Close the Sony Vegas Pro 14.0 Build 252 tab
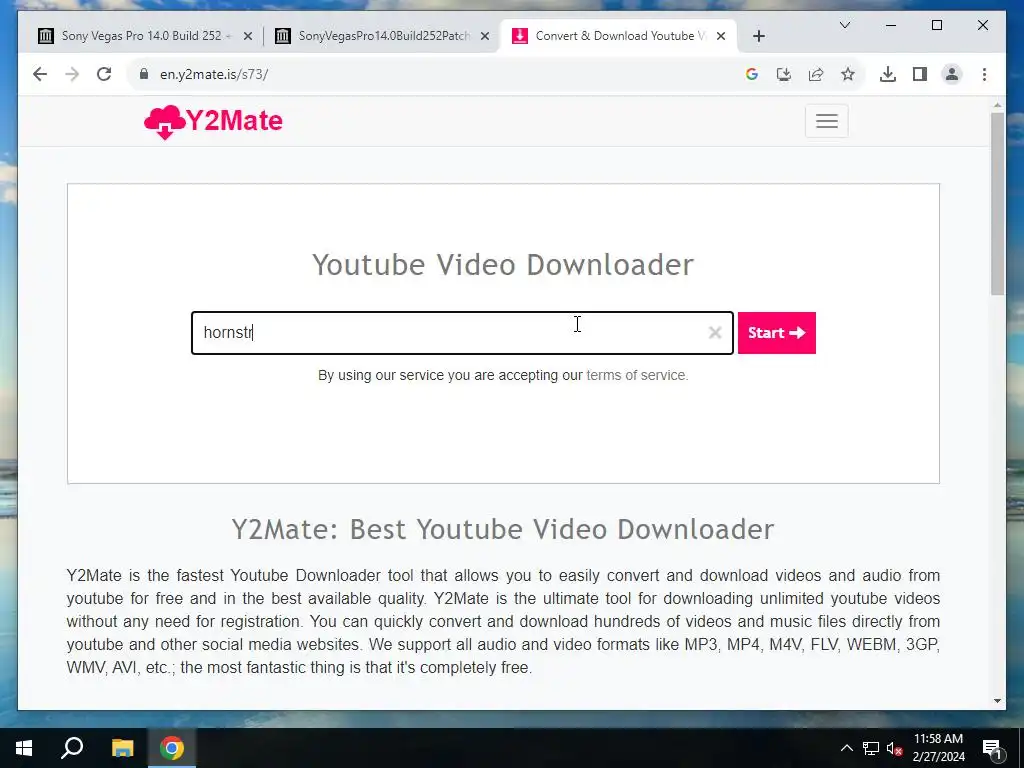Image resolution: width=1024 pixels, height=768 pixels. click(x=248, y=37)
